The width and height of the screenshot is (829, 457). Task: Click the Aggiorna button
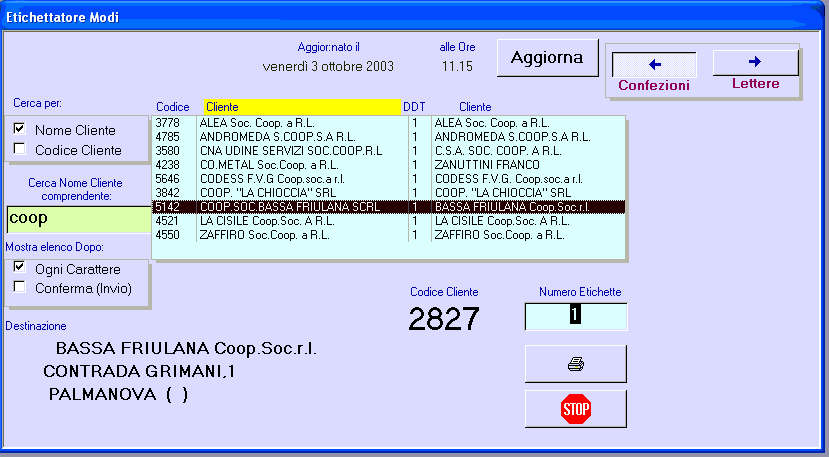point(548,58)
